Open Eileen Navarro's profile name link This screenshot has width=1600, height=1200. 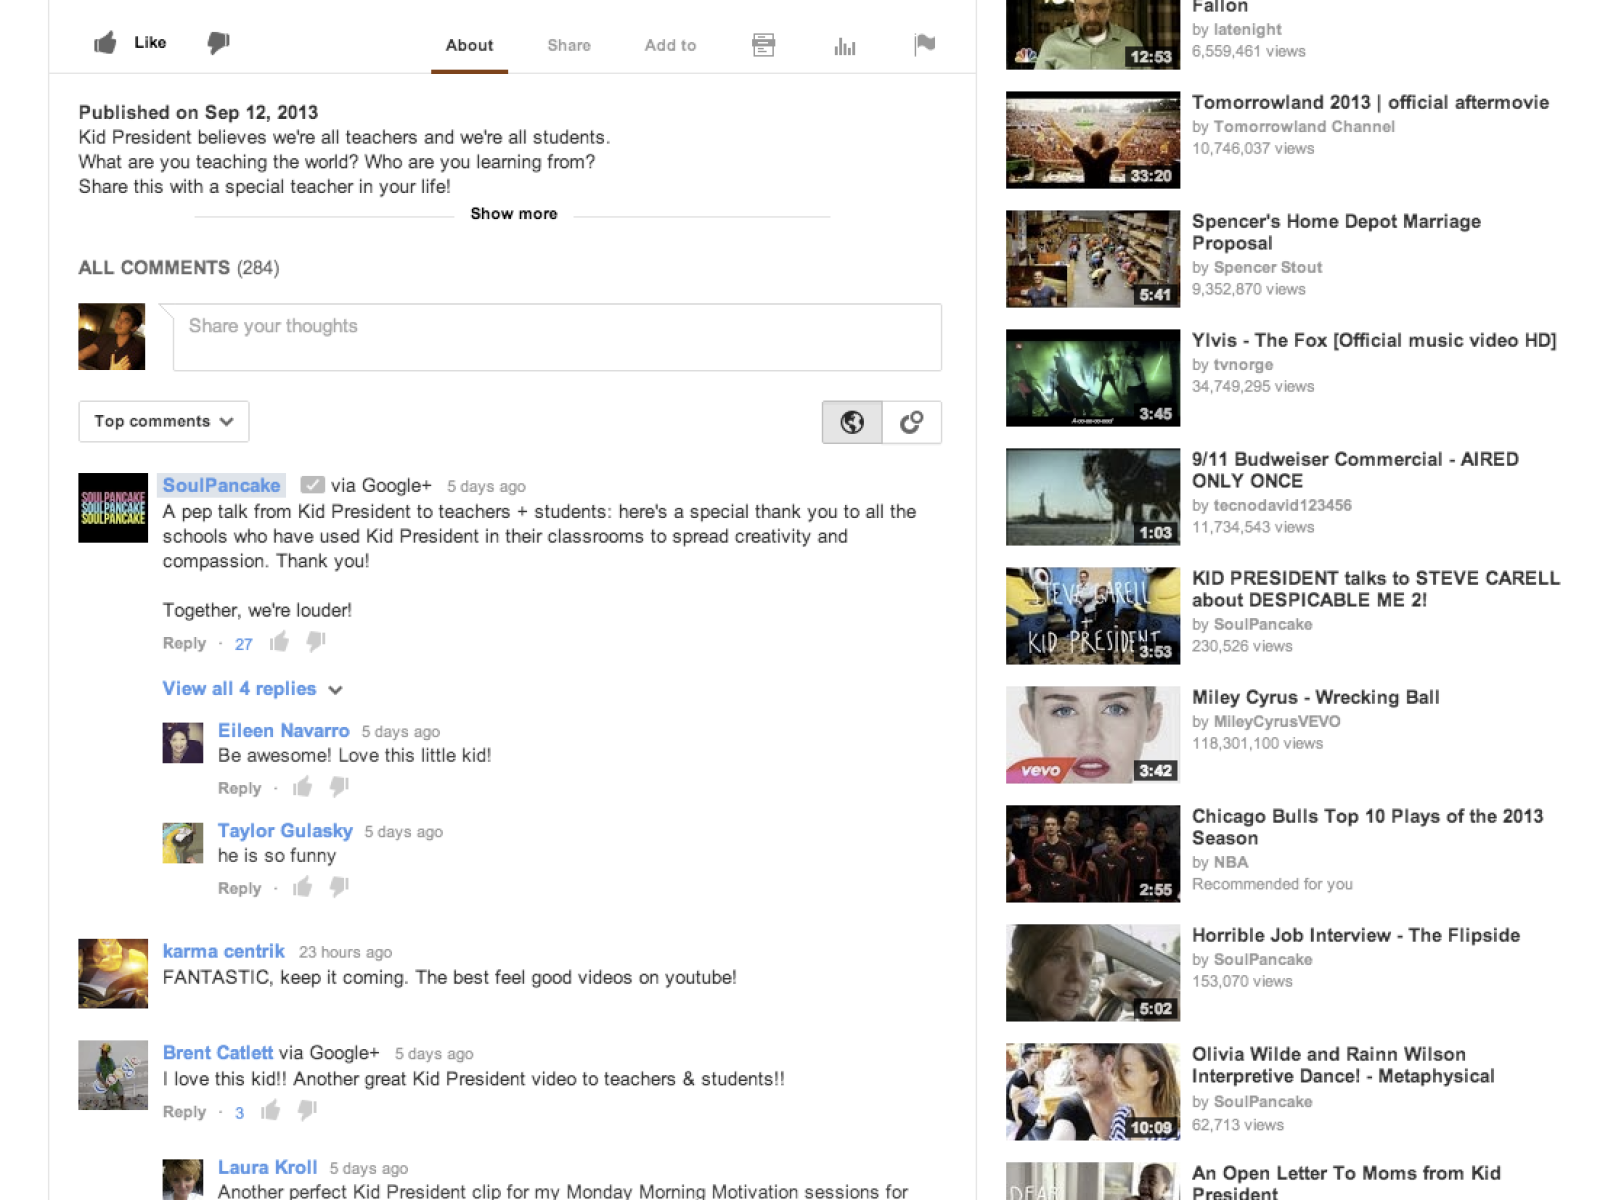point(283,731)
